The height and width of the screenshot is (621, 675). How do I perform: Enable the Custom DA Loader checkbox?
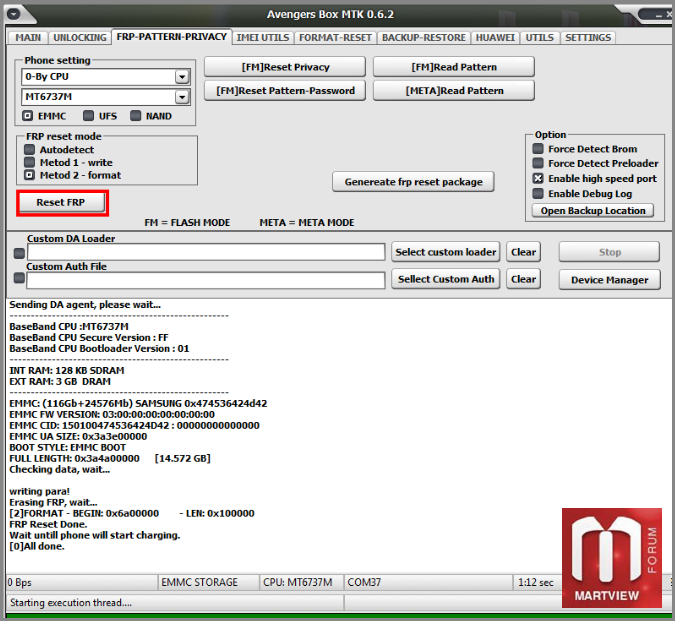coord(19,253)
